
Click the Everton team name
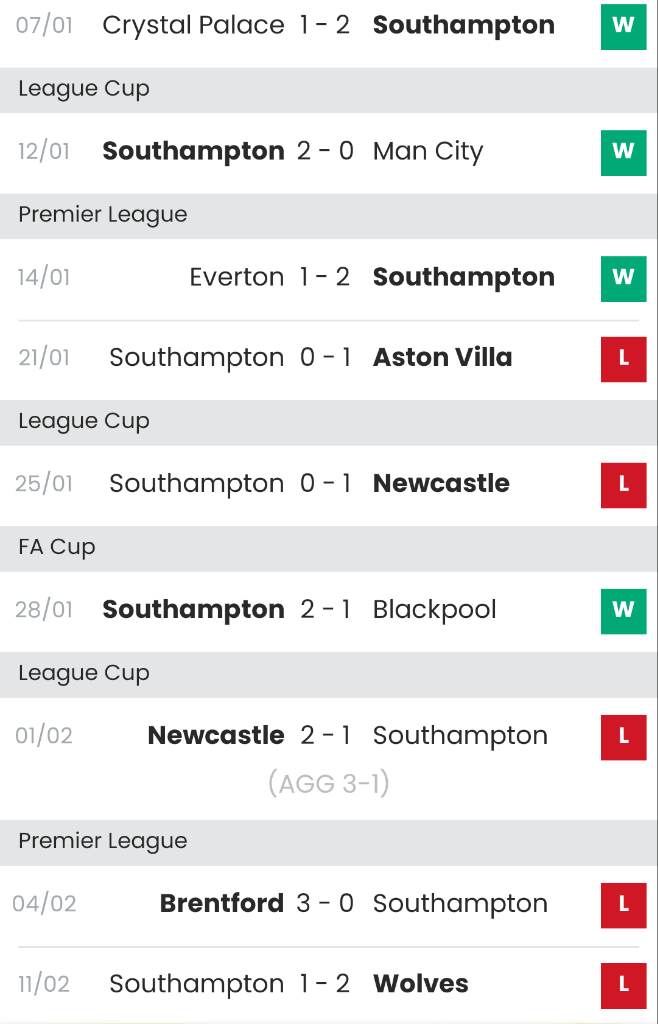click(237, 277)
